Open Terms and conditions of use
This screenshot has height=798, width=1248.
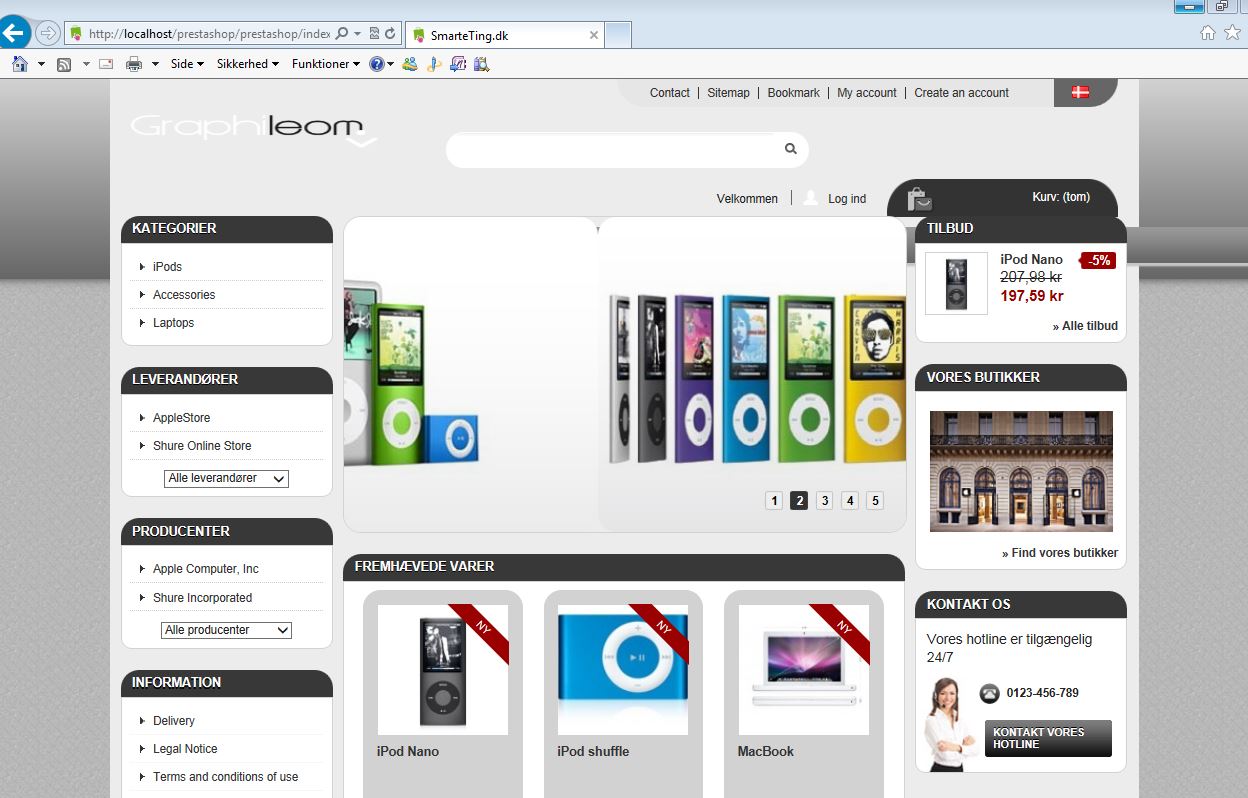[225, 777]
